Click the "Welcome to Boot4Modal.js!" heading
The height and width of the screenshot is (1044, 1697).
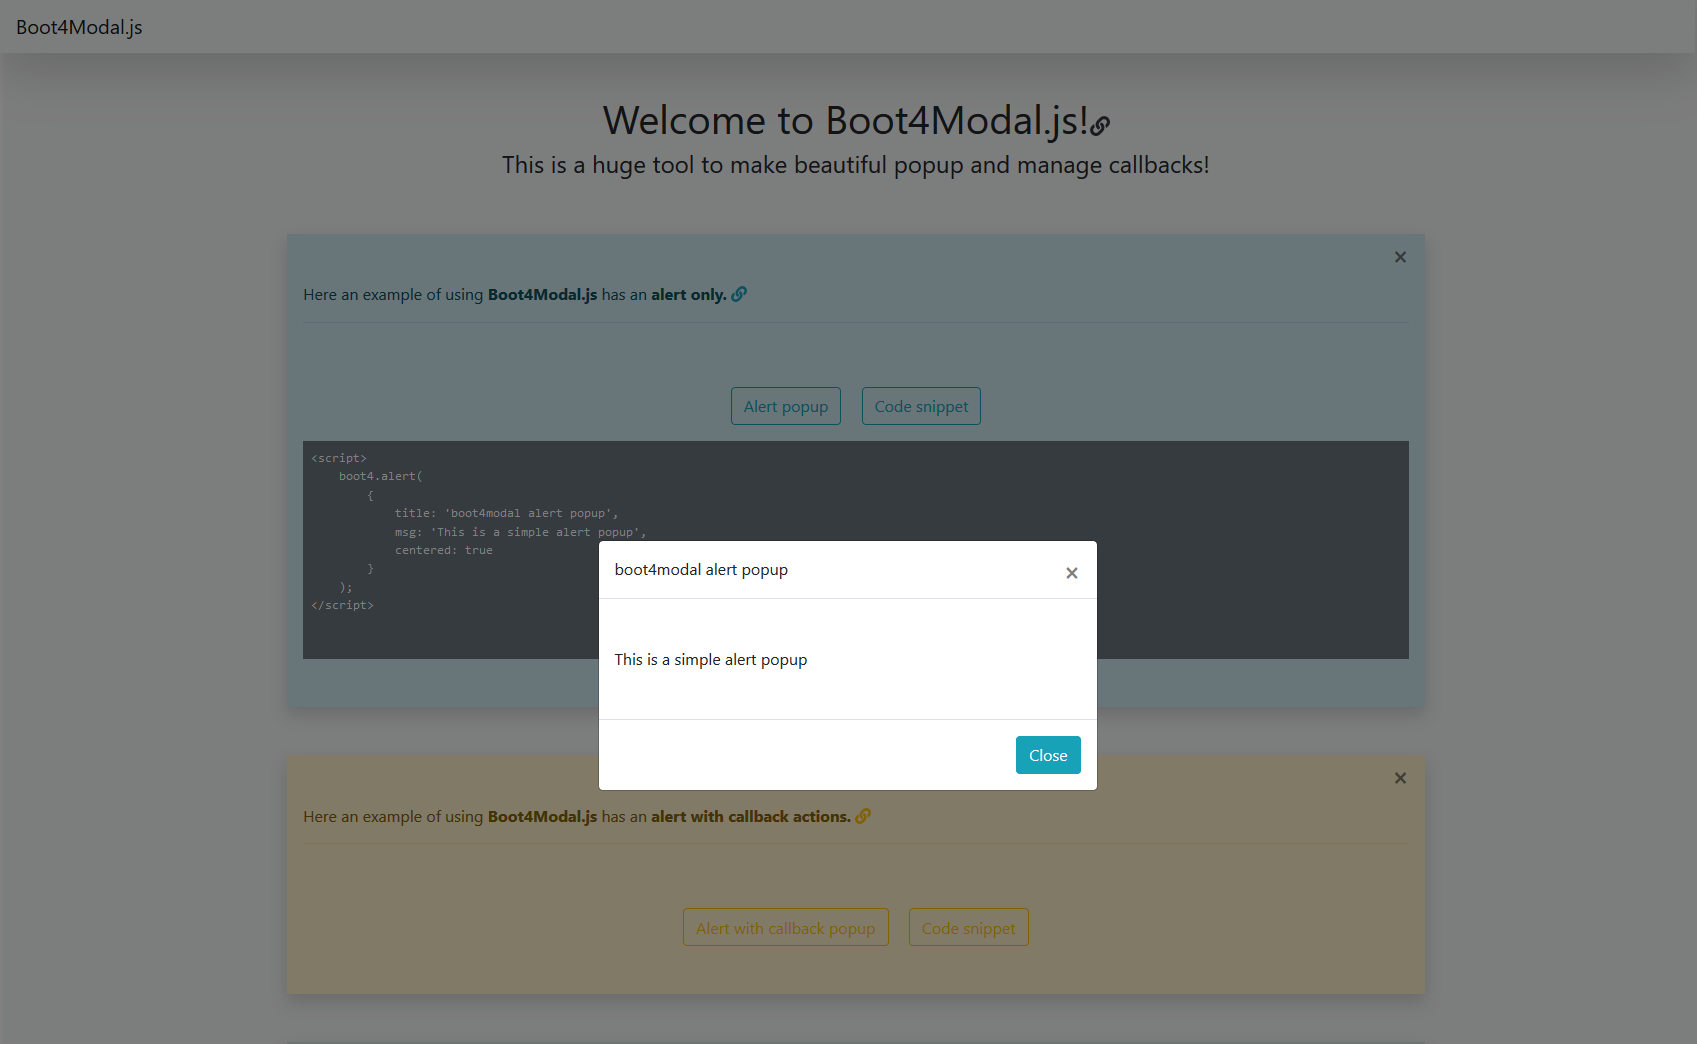click(845, 120)
